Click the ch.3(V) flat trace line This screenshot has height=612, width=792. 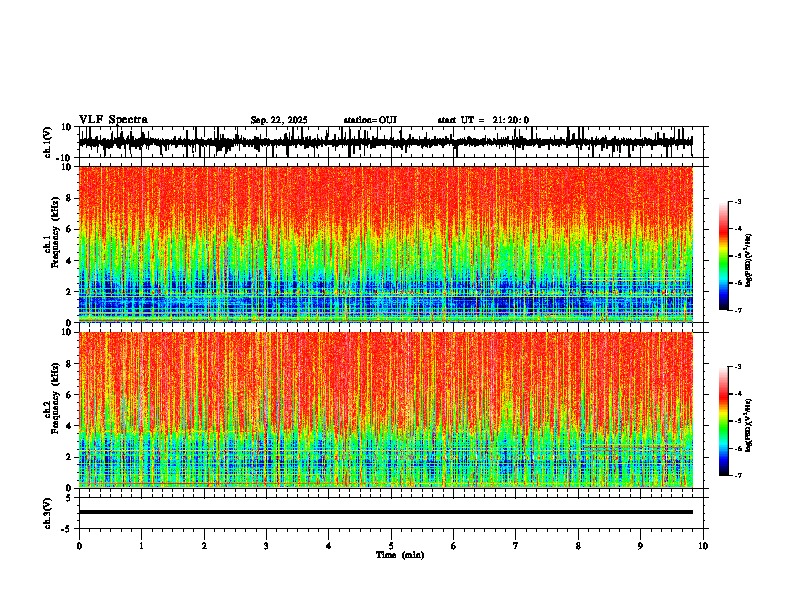386,512
